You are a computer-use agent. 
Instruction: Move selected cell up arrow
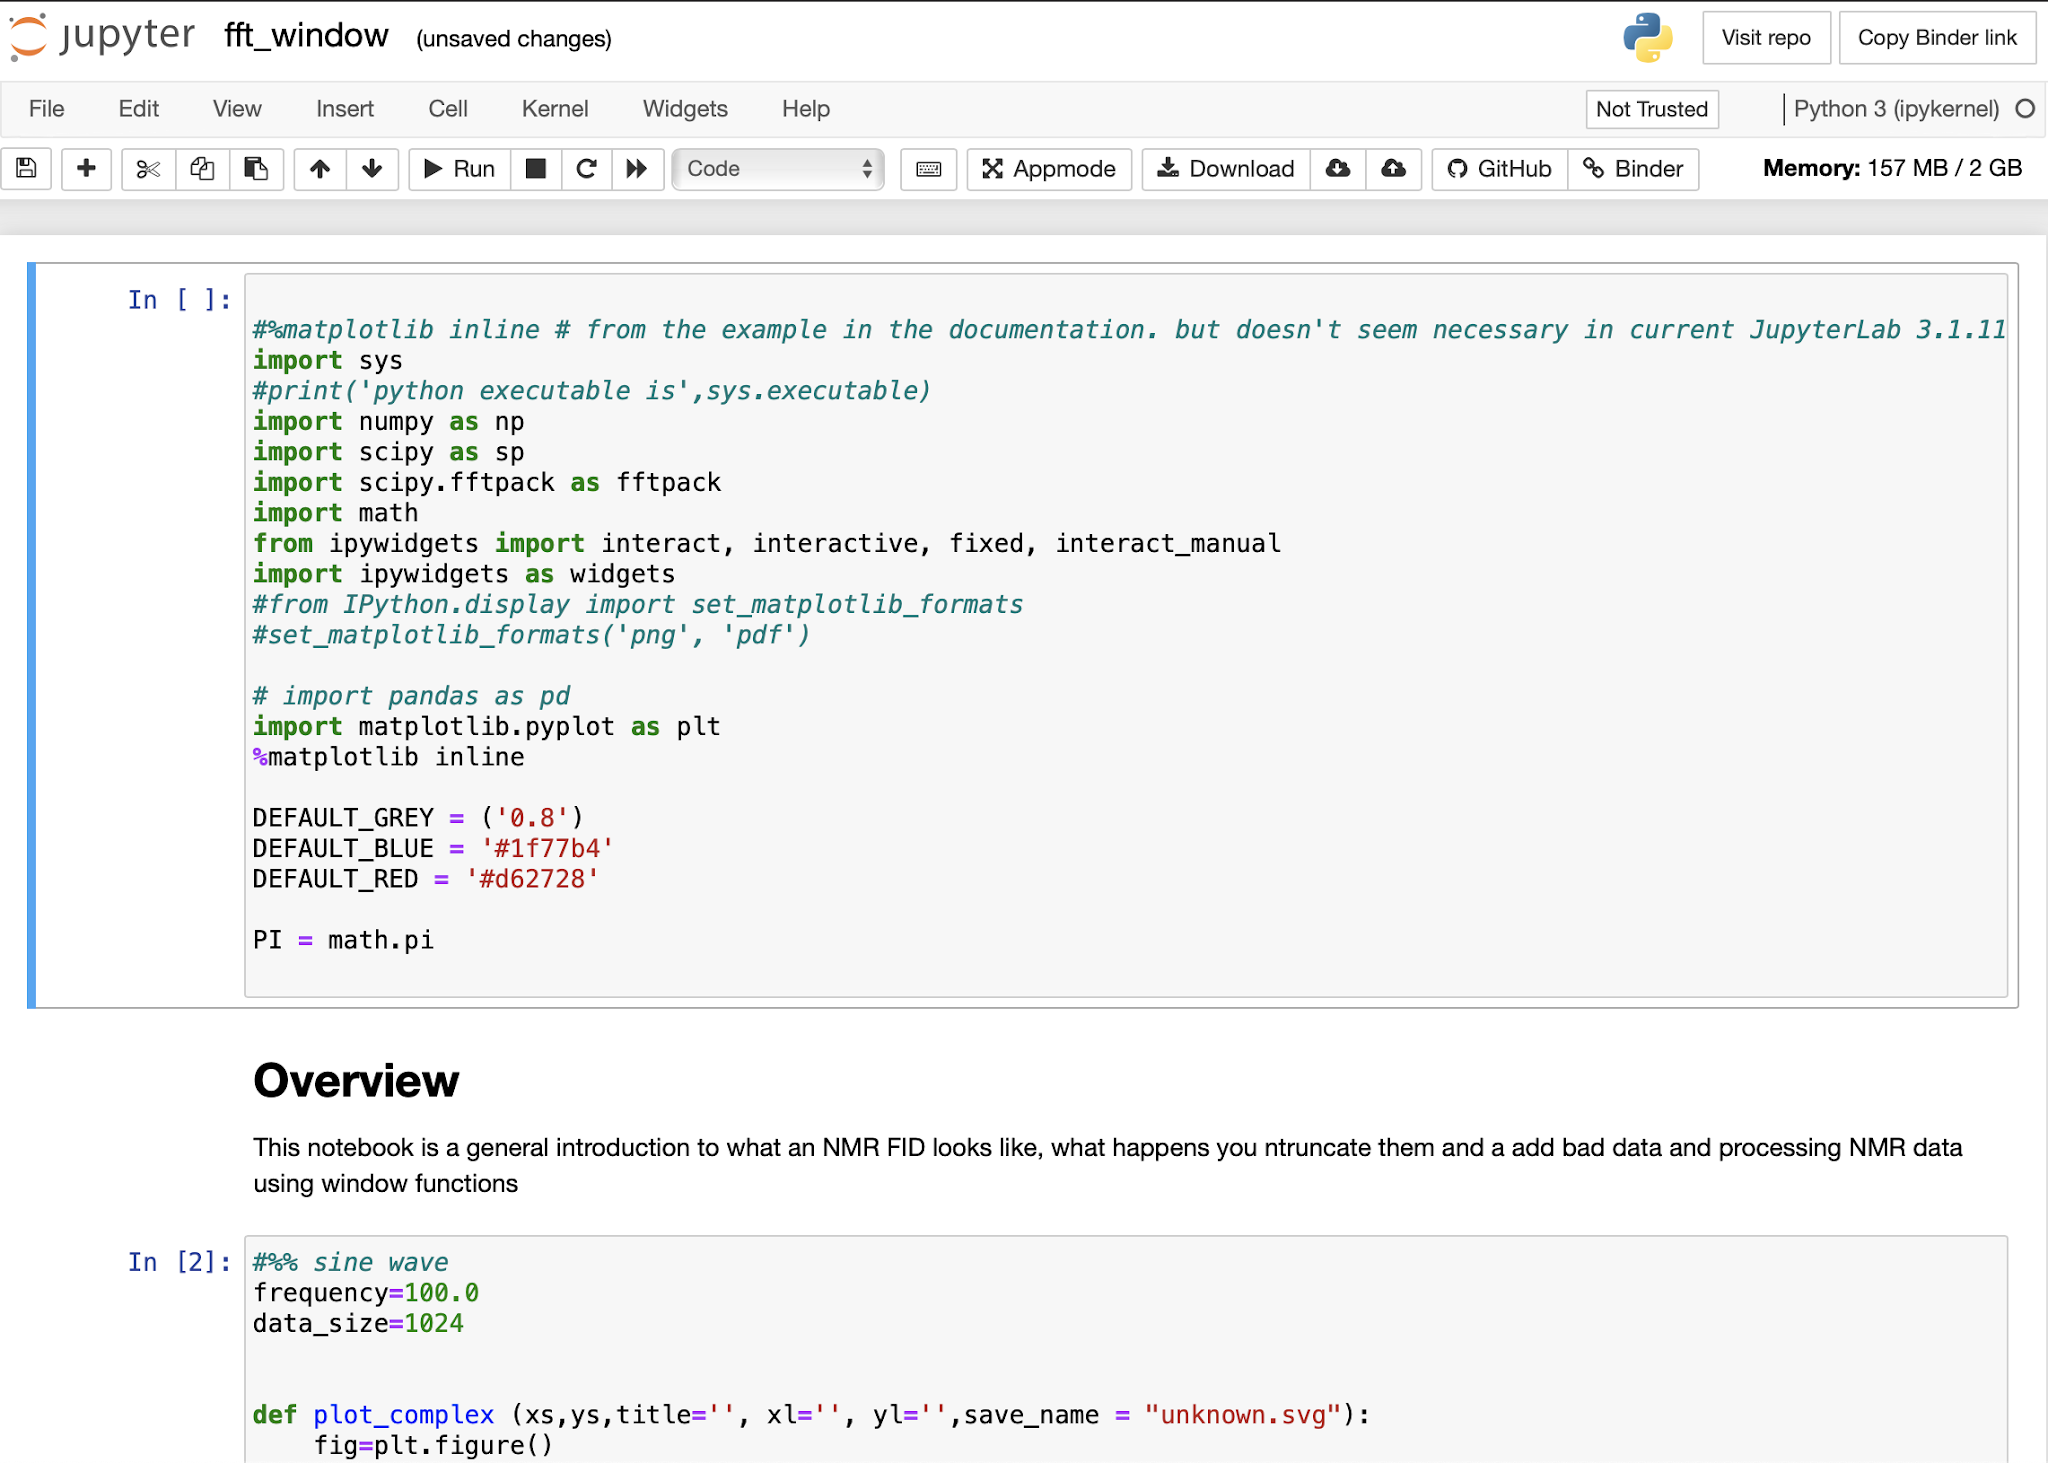(x=320, y=168)
